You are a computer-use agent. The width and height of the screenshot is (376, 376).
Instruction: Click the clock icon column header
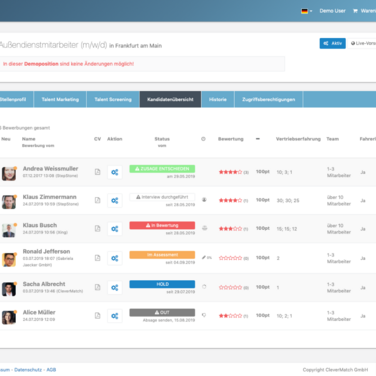(203, 139)
